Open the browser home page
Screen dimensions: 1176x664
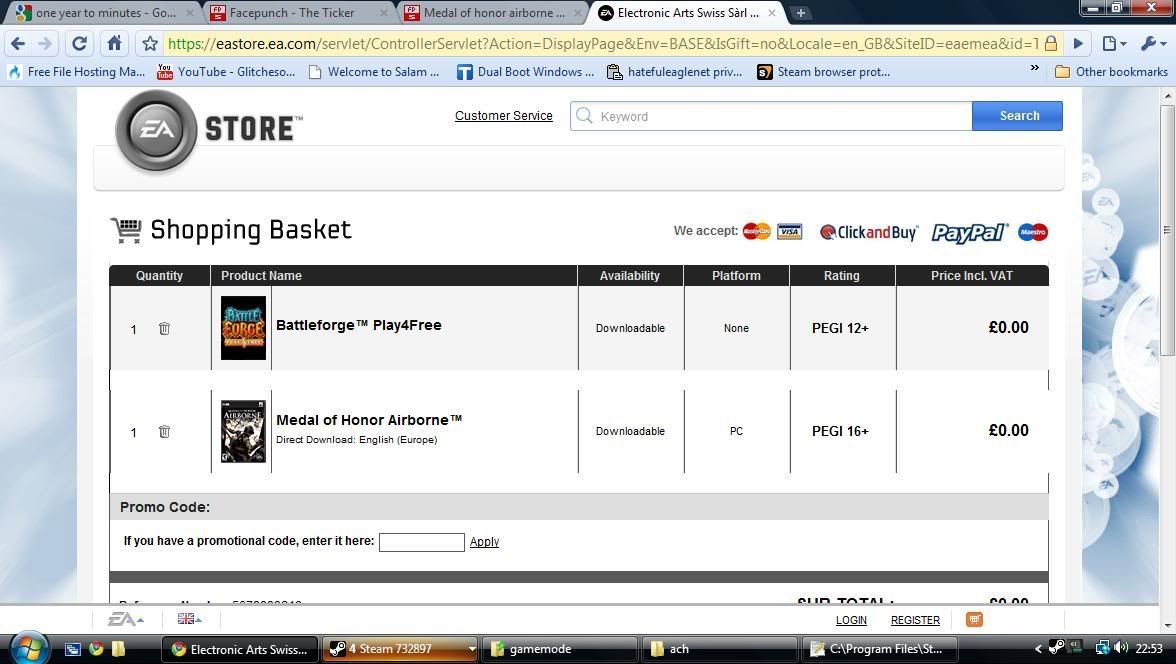point(114,44)
